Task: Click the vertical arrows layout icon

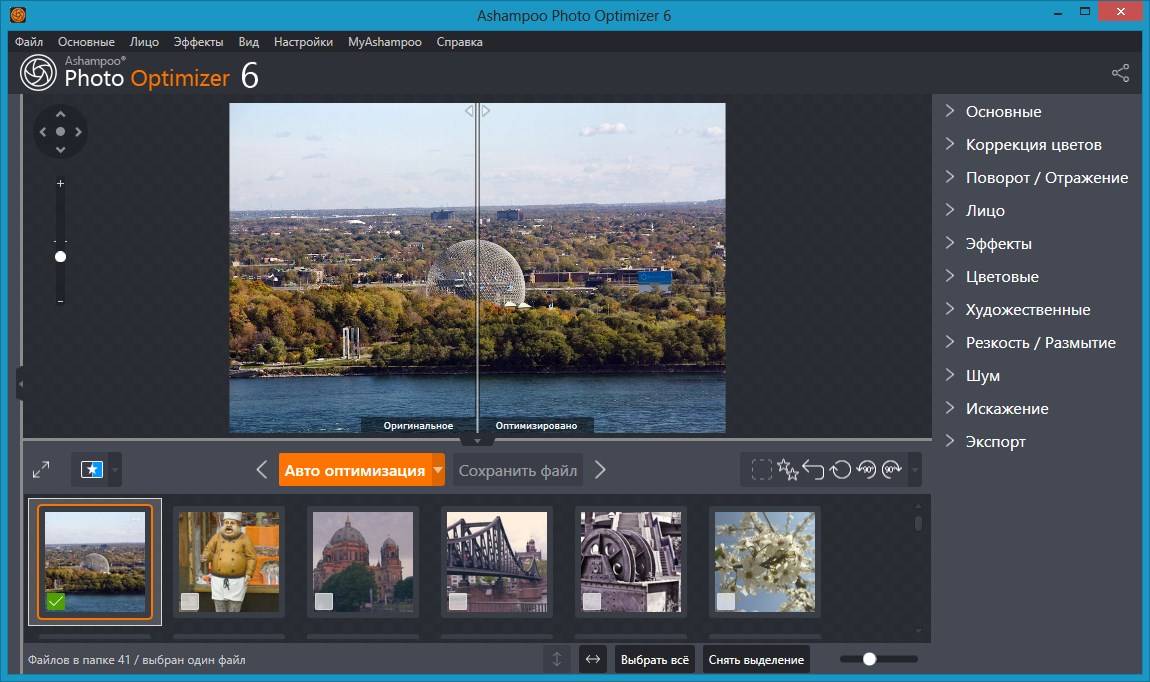Action: tap(557, 659)
